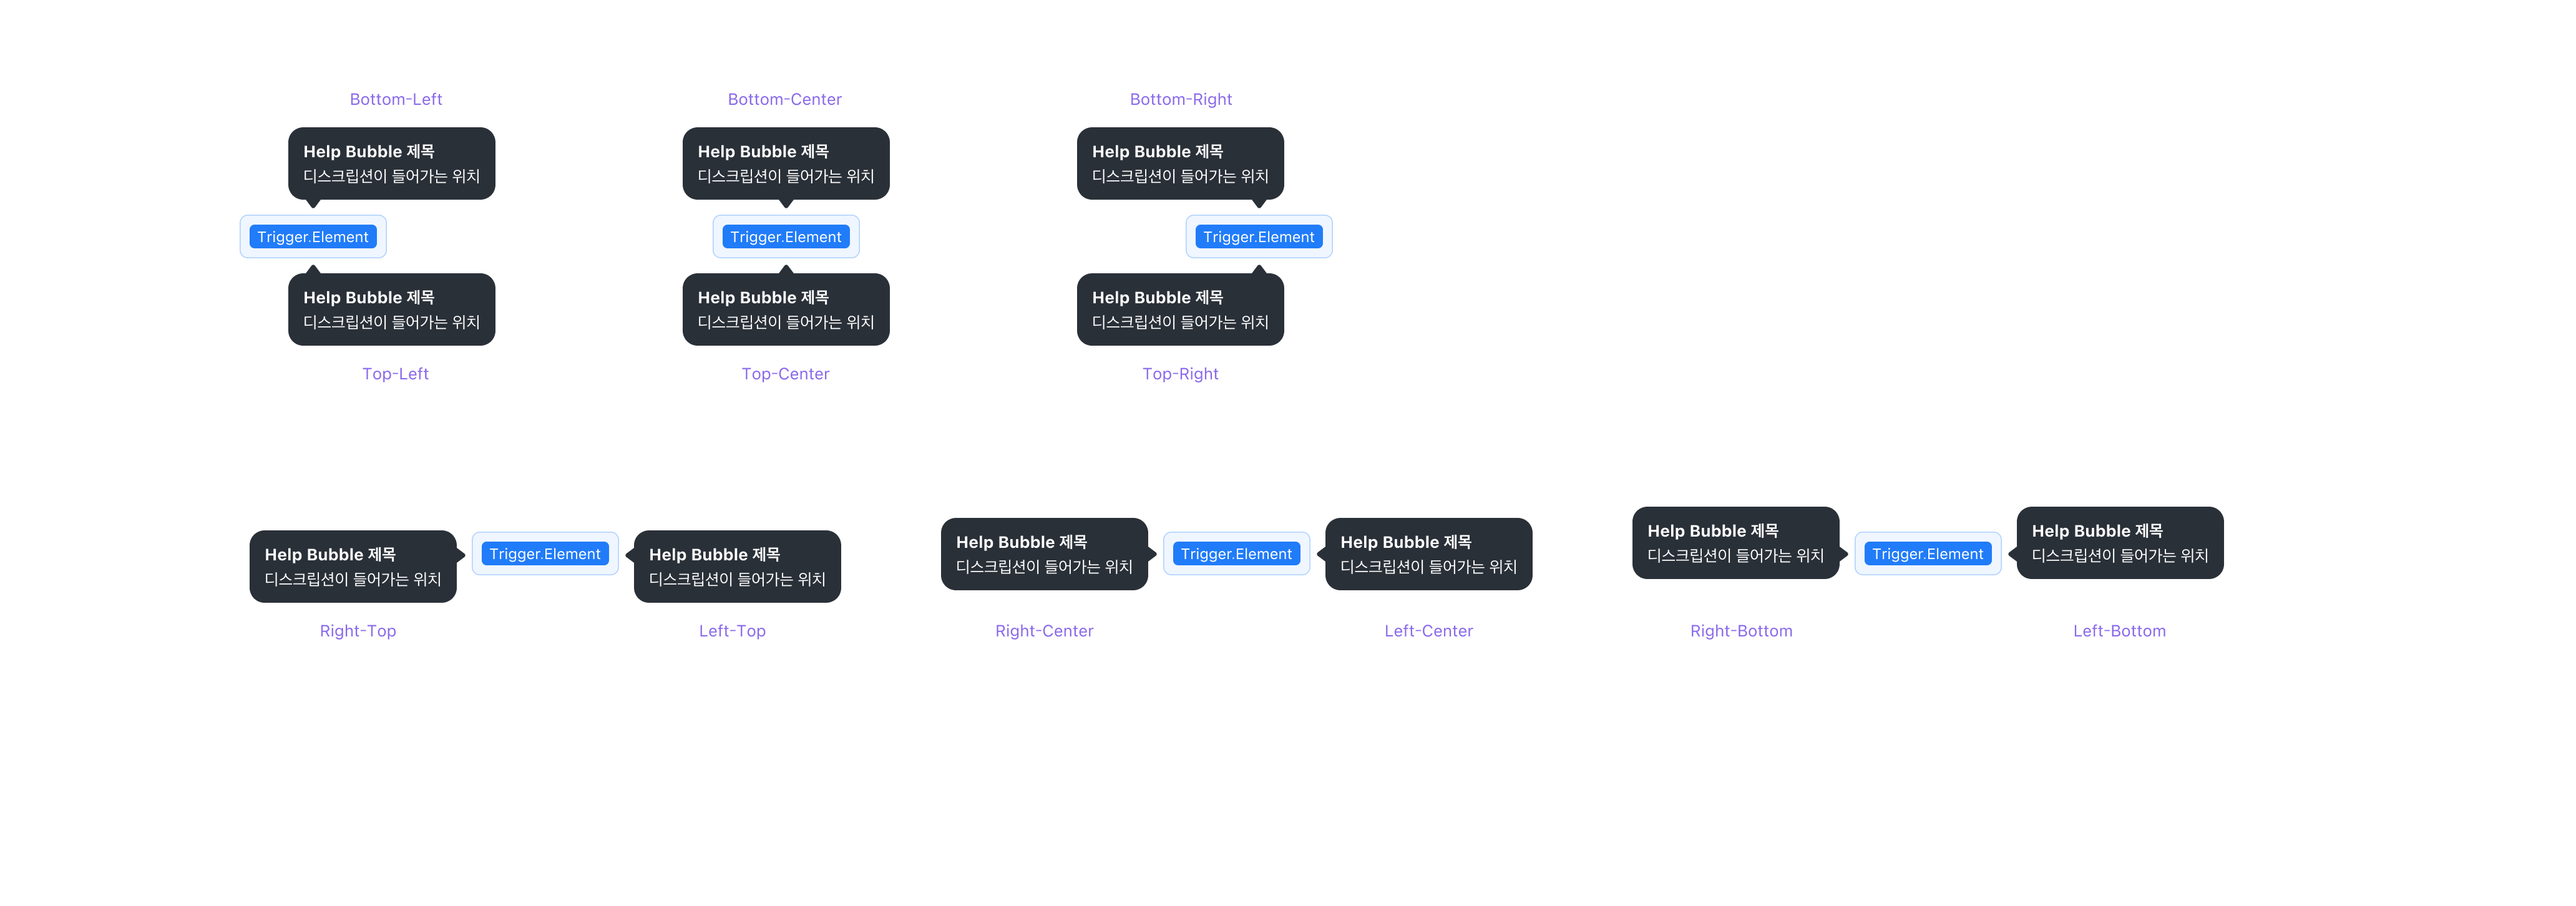Click the Right-Top label text
The width and height of the screenshot is (2576, 906).
pos(358,631)
